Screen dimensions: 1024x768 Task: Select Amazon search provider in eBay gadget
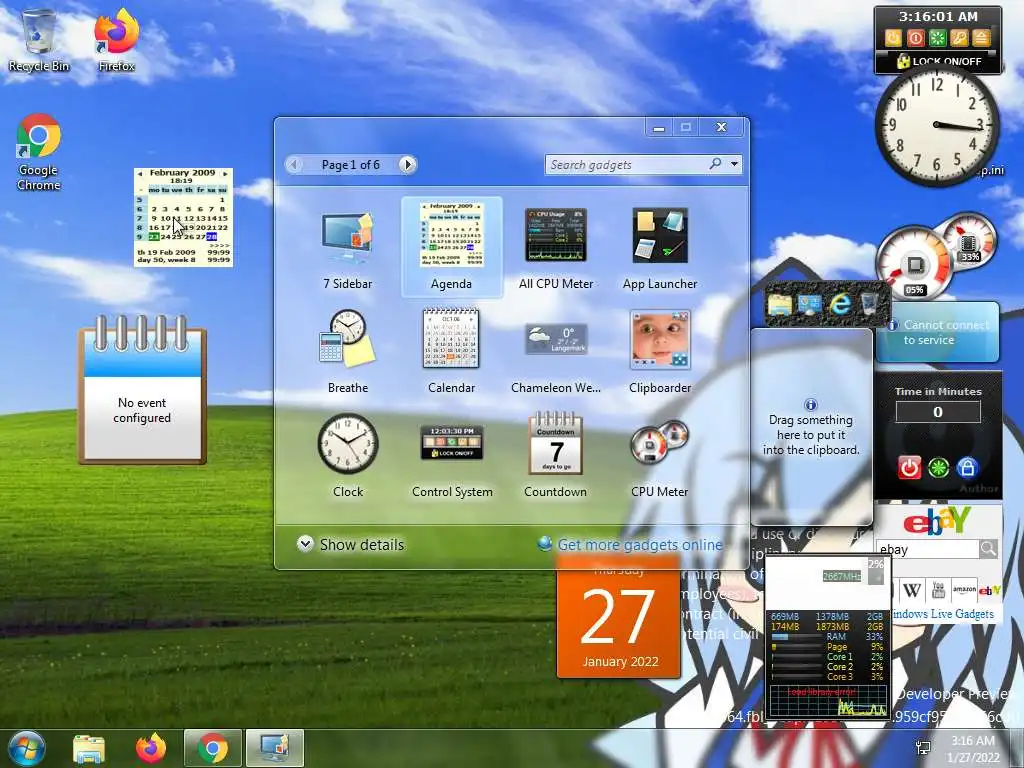click(x=964, y=591)
